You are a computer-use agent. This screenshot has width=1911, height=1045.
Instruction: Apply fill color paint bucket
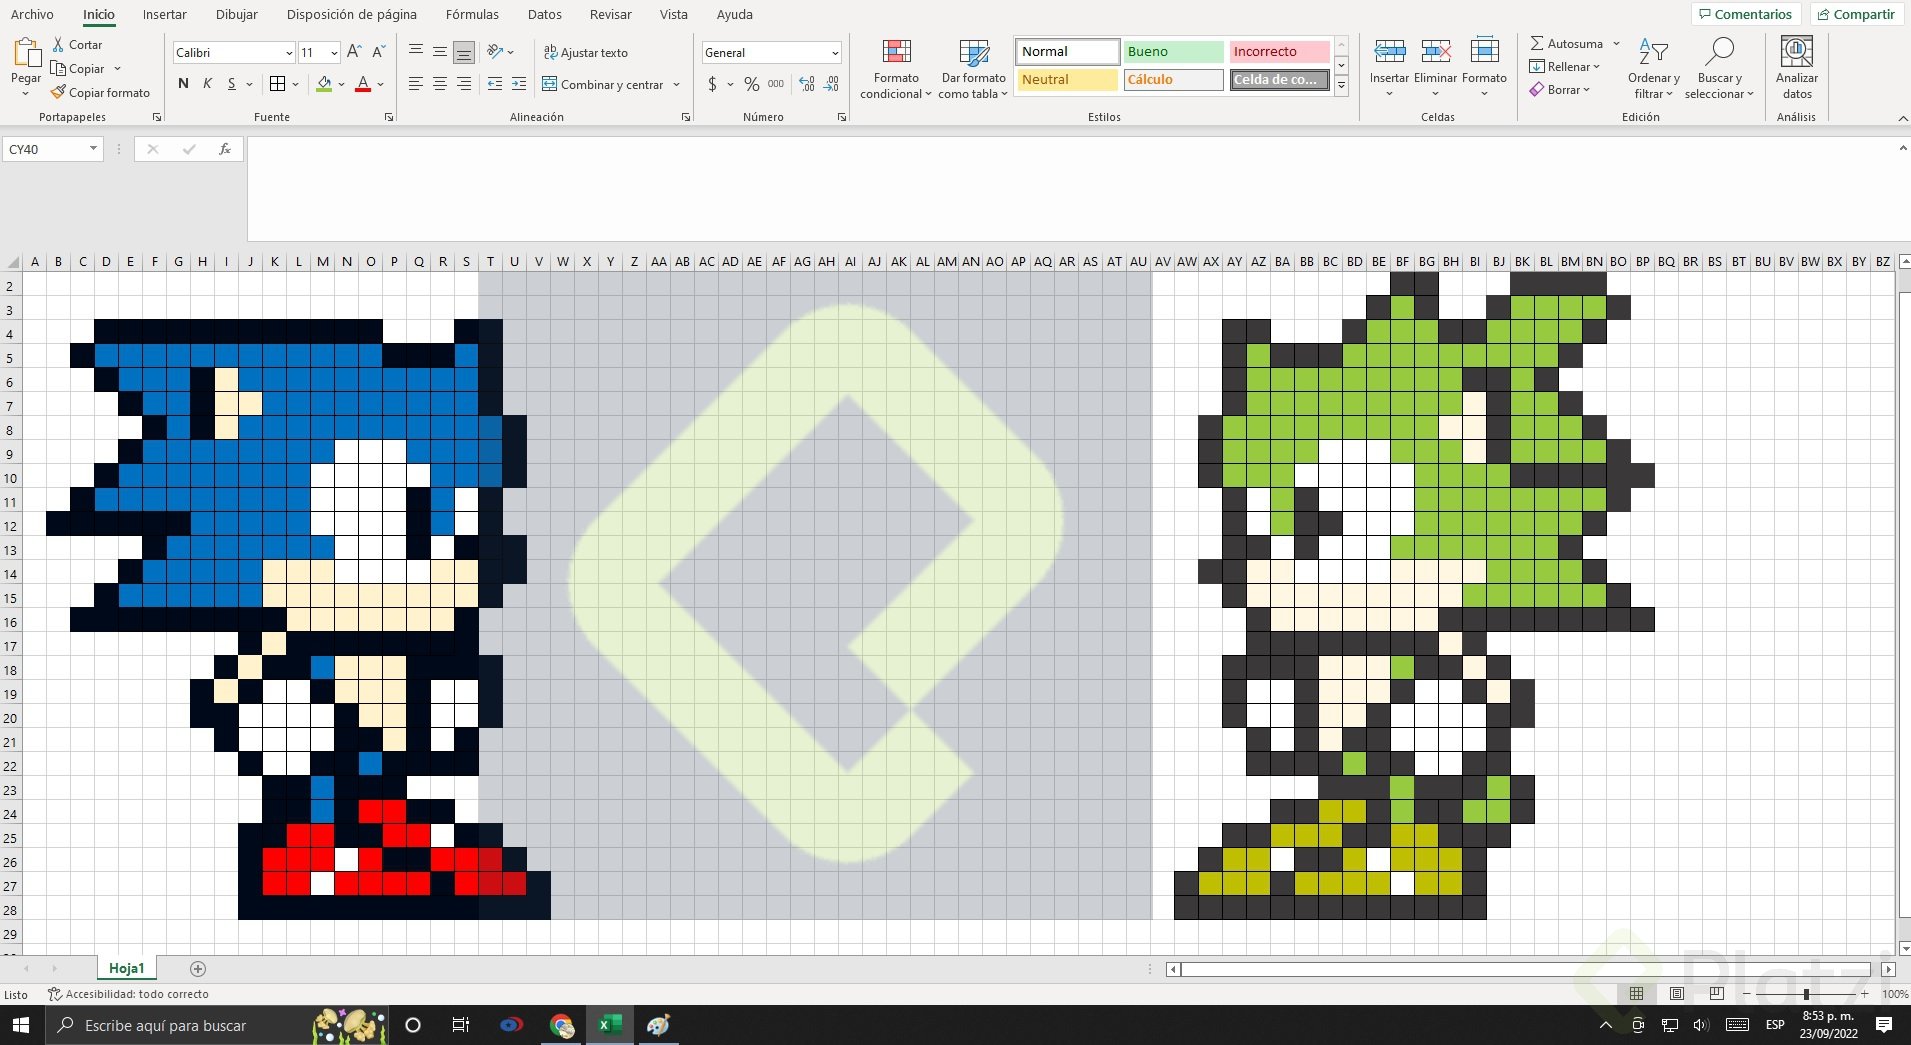[x=324, y=84]
